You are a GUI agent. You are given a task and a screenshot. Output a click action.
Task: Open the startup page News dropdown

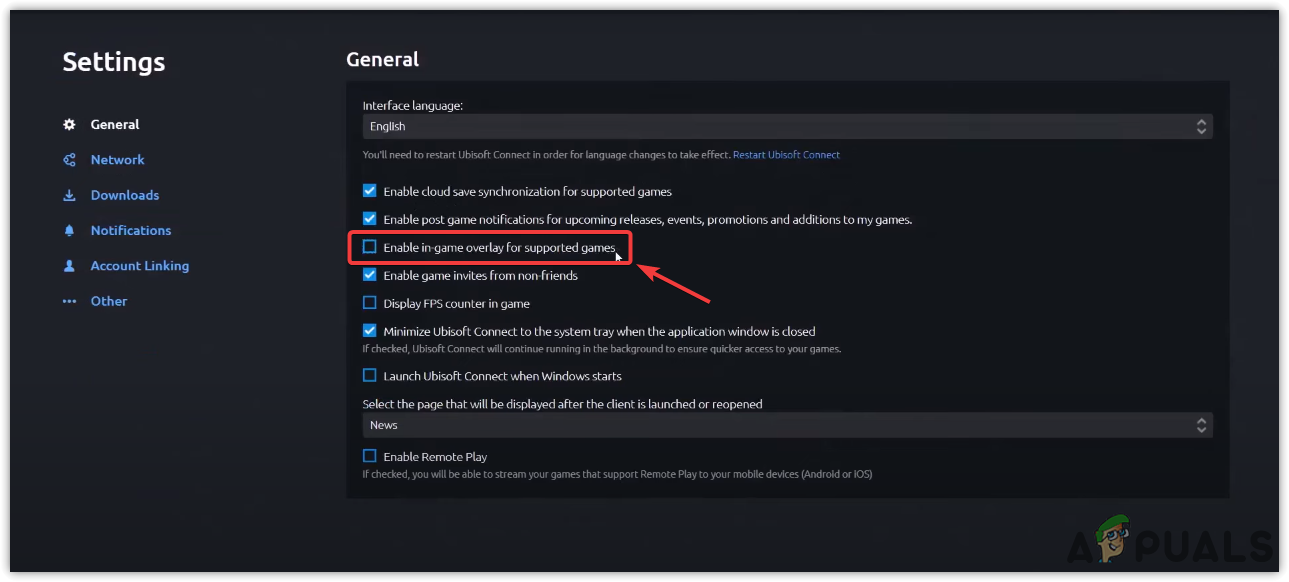pos(786,425)
